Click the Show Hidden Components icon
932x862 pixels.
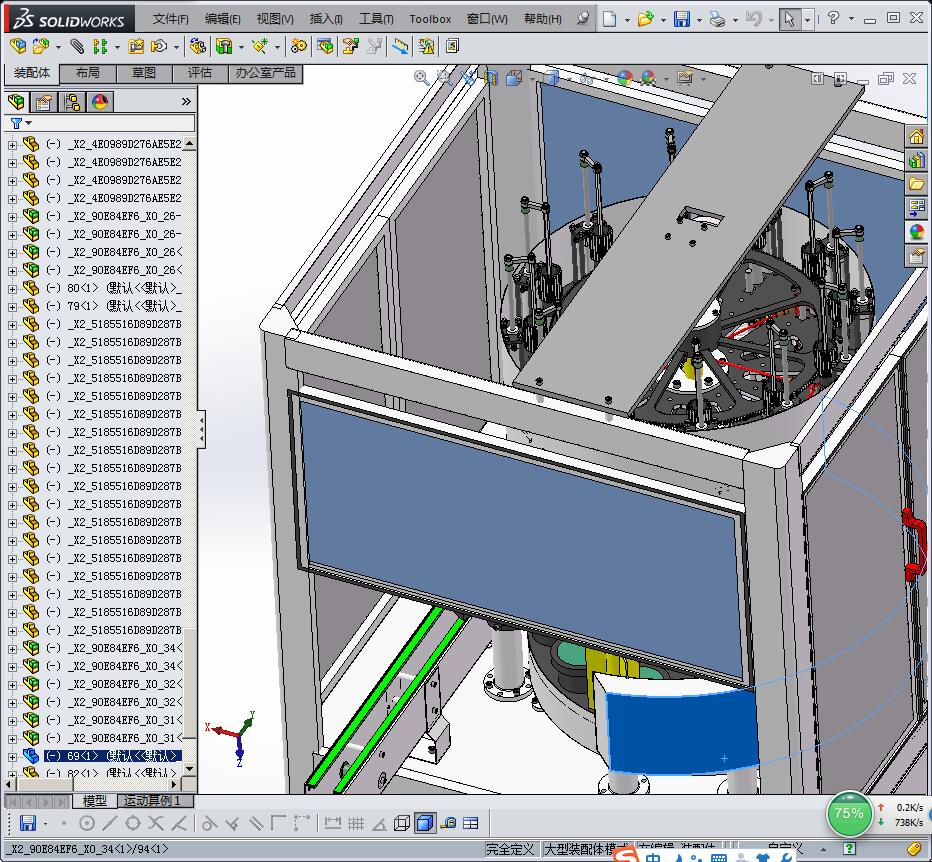pyautogui.click(x=197, y=46)
